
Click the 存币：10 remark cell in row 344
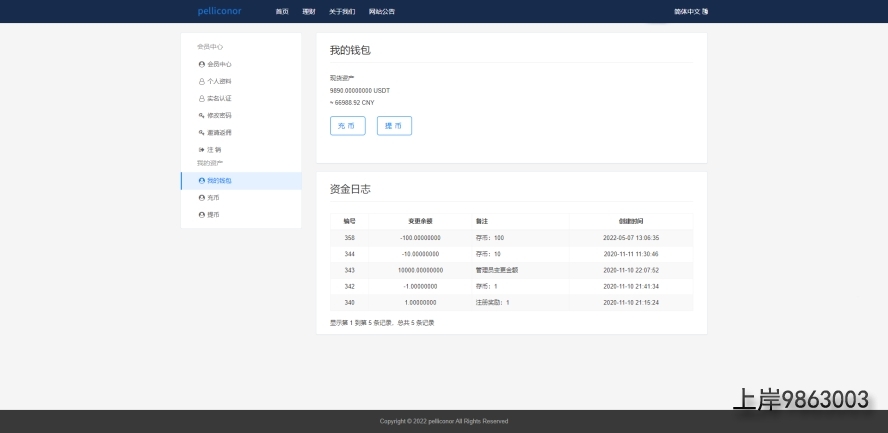520,254
